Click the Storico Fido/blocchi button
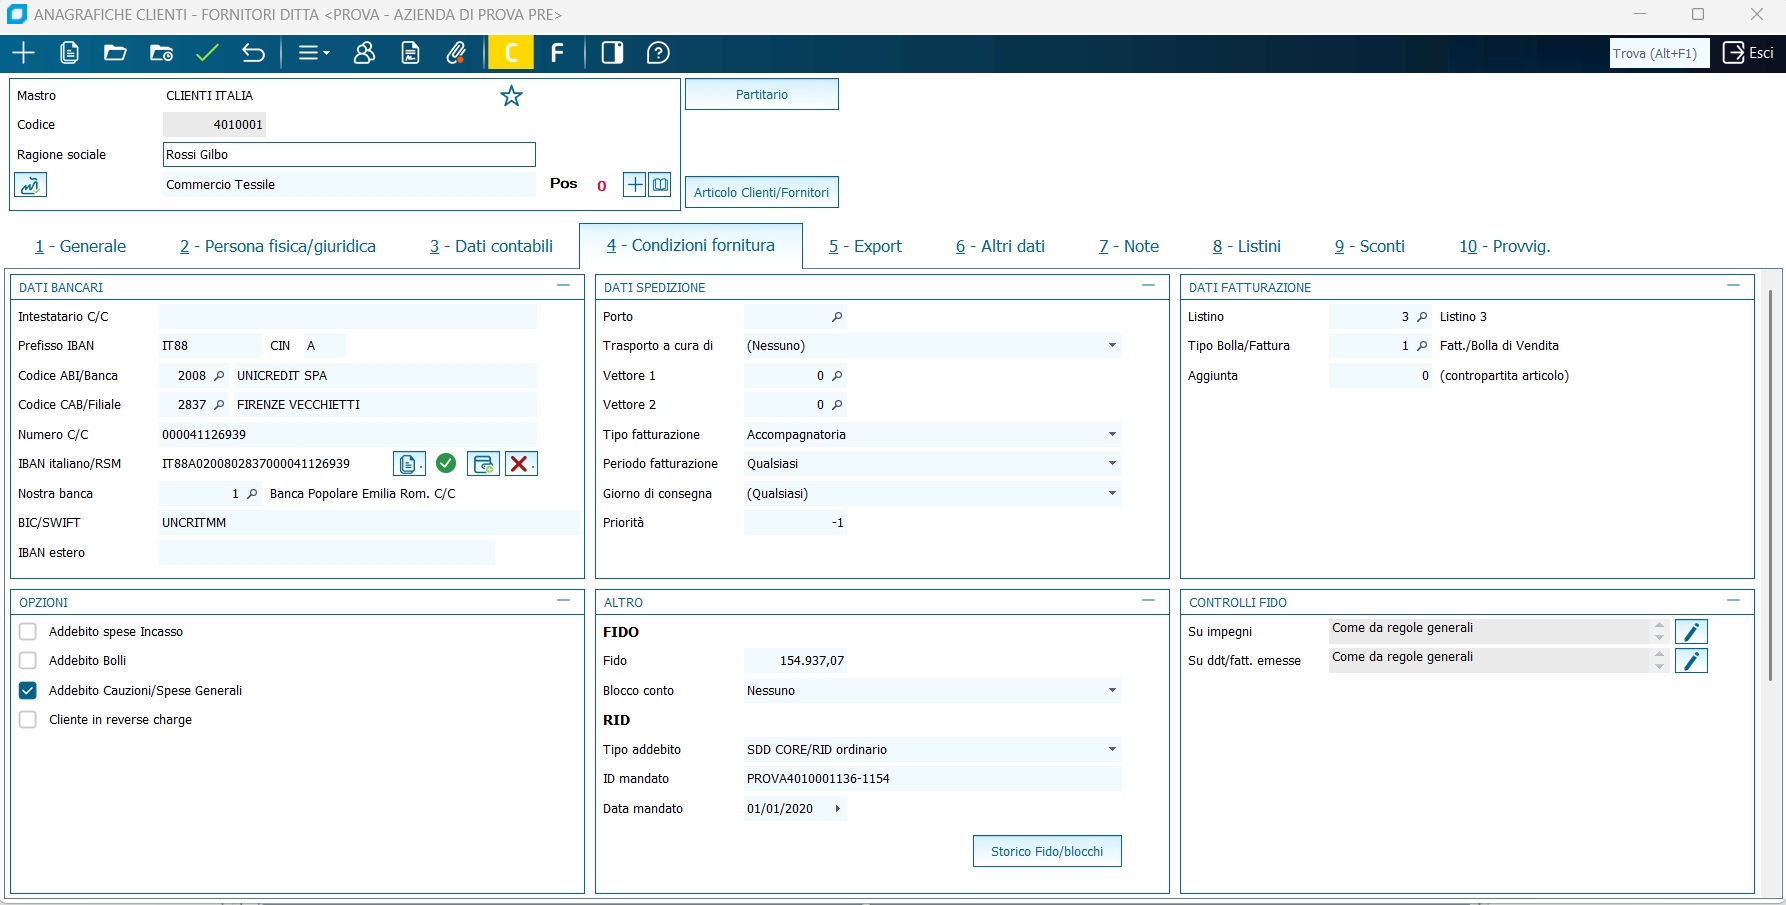 1047,851
